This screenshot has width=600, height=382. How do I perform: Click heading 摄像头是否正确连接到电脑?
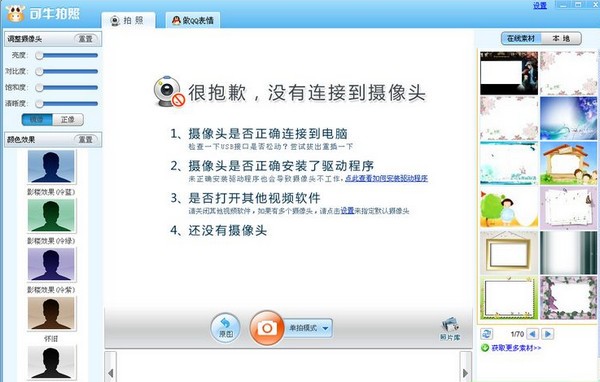coord(268,134)
